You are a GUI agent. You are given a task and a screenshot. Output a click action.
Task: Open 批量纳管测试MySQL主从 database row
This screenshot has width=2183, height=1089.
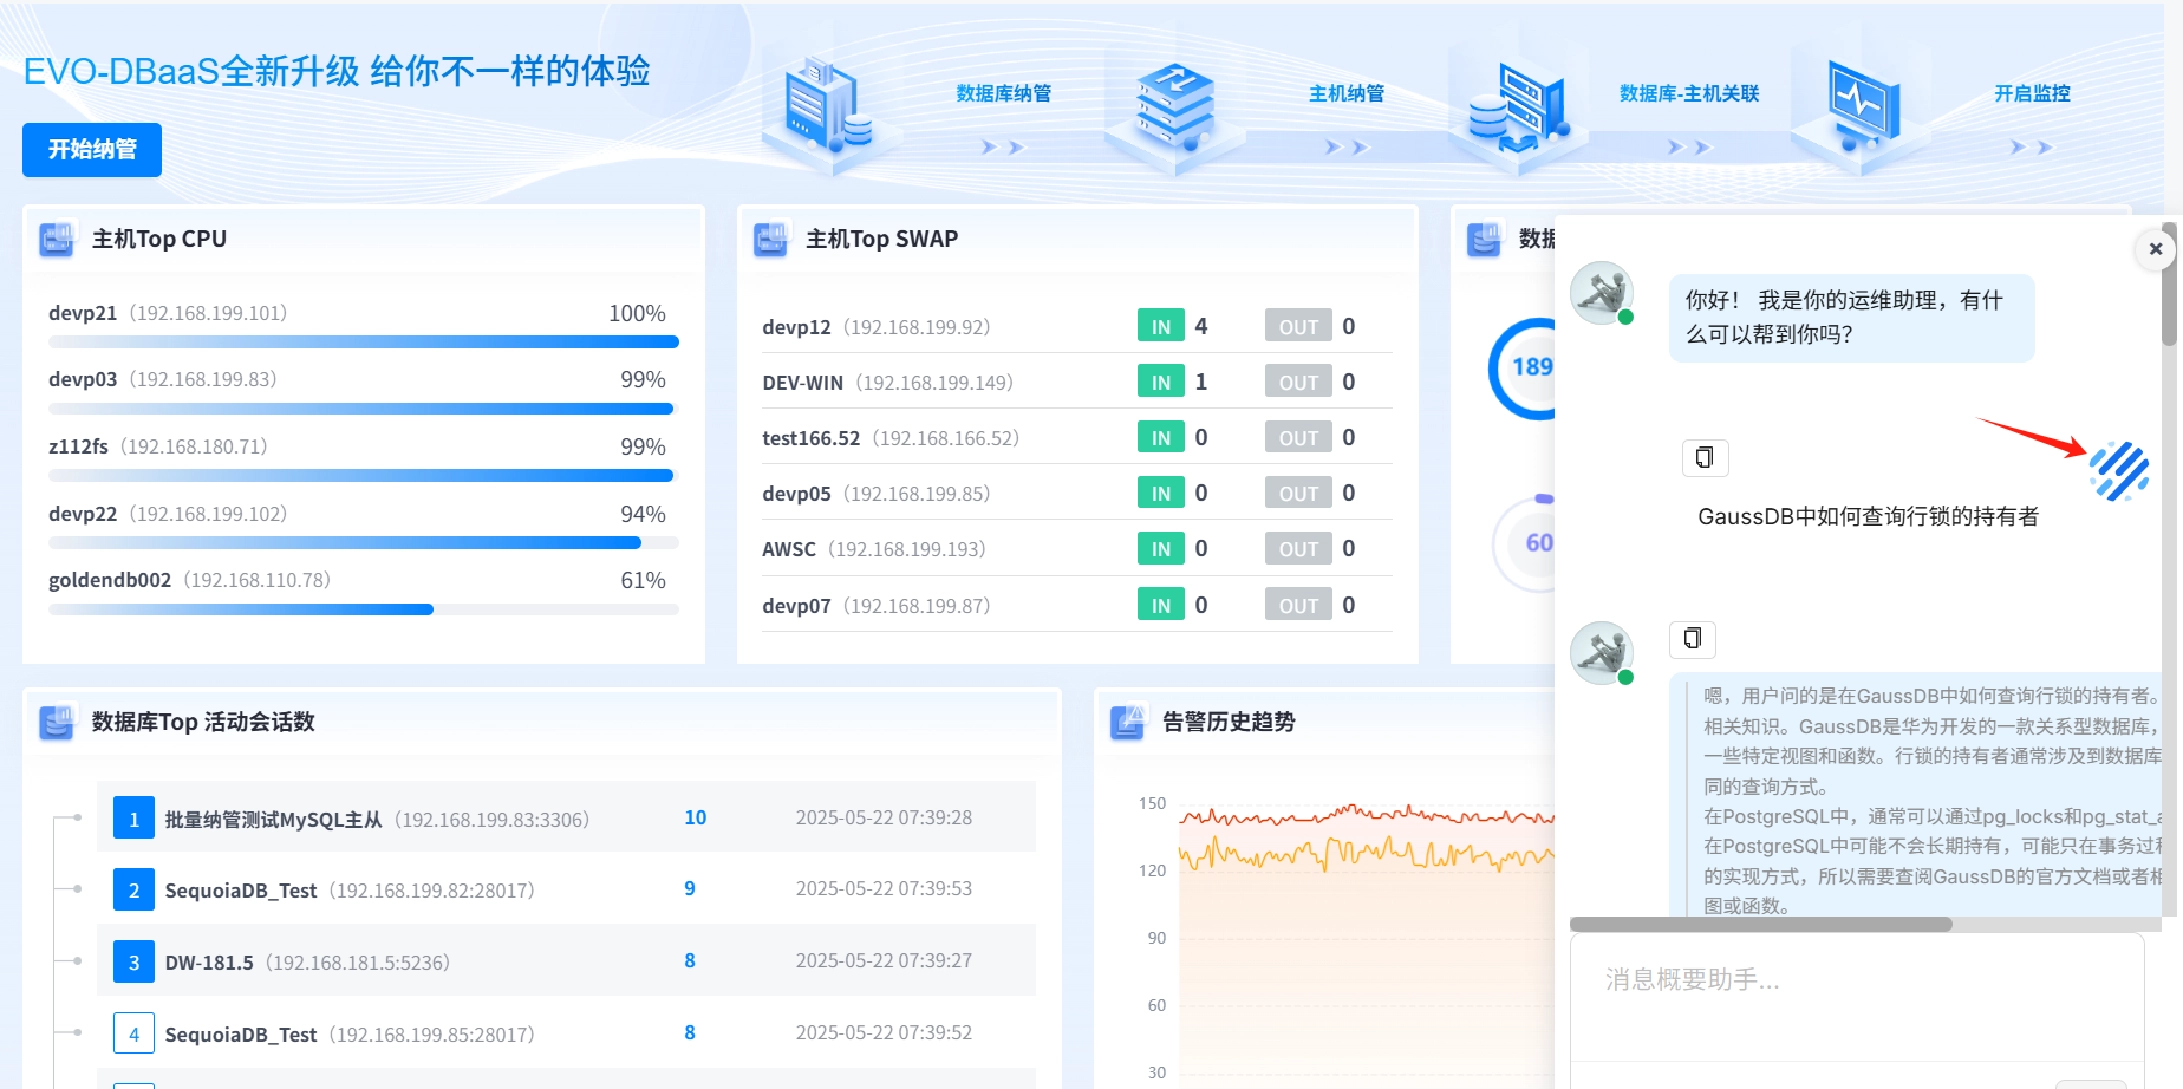pyautogui.click(x=566, y=818)
